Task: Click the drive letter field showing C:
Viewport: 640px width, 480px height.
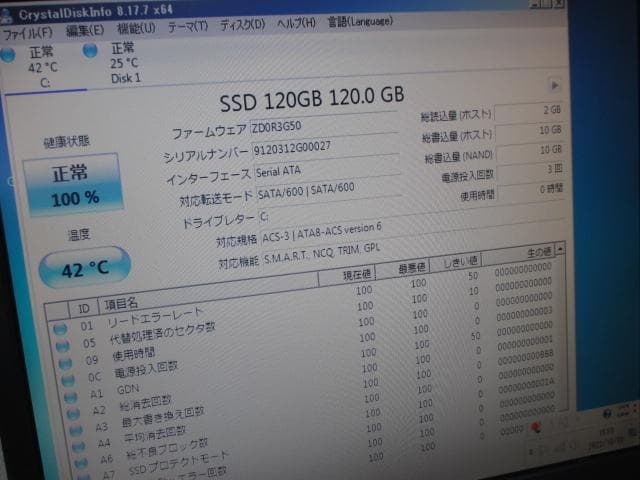Action: [330, 210]
